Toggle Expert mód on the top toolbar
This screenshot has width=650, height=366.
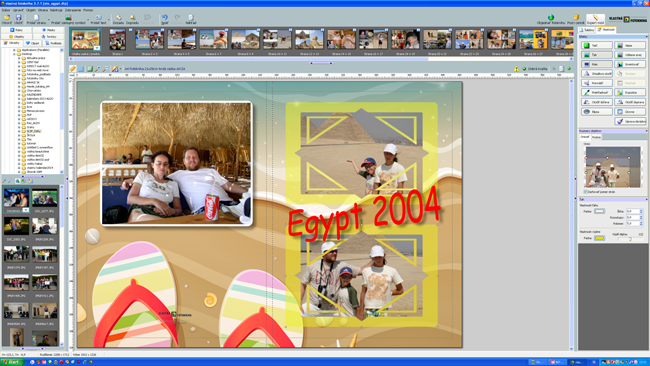pos(595,19)
